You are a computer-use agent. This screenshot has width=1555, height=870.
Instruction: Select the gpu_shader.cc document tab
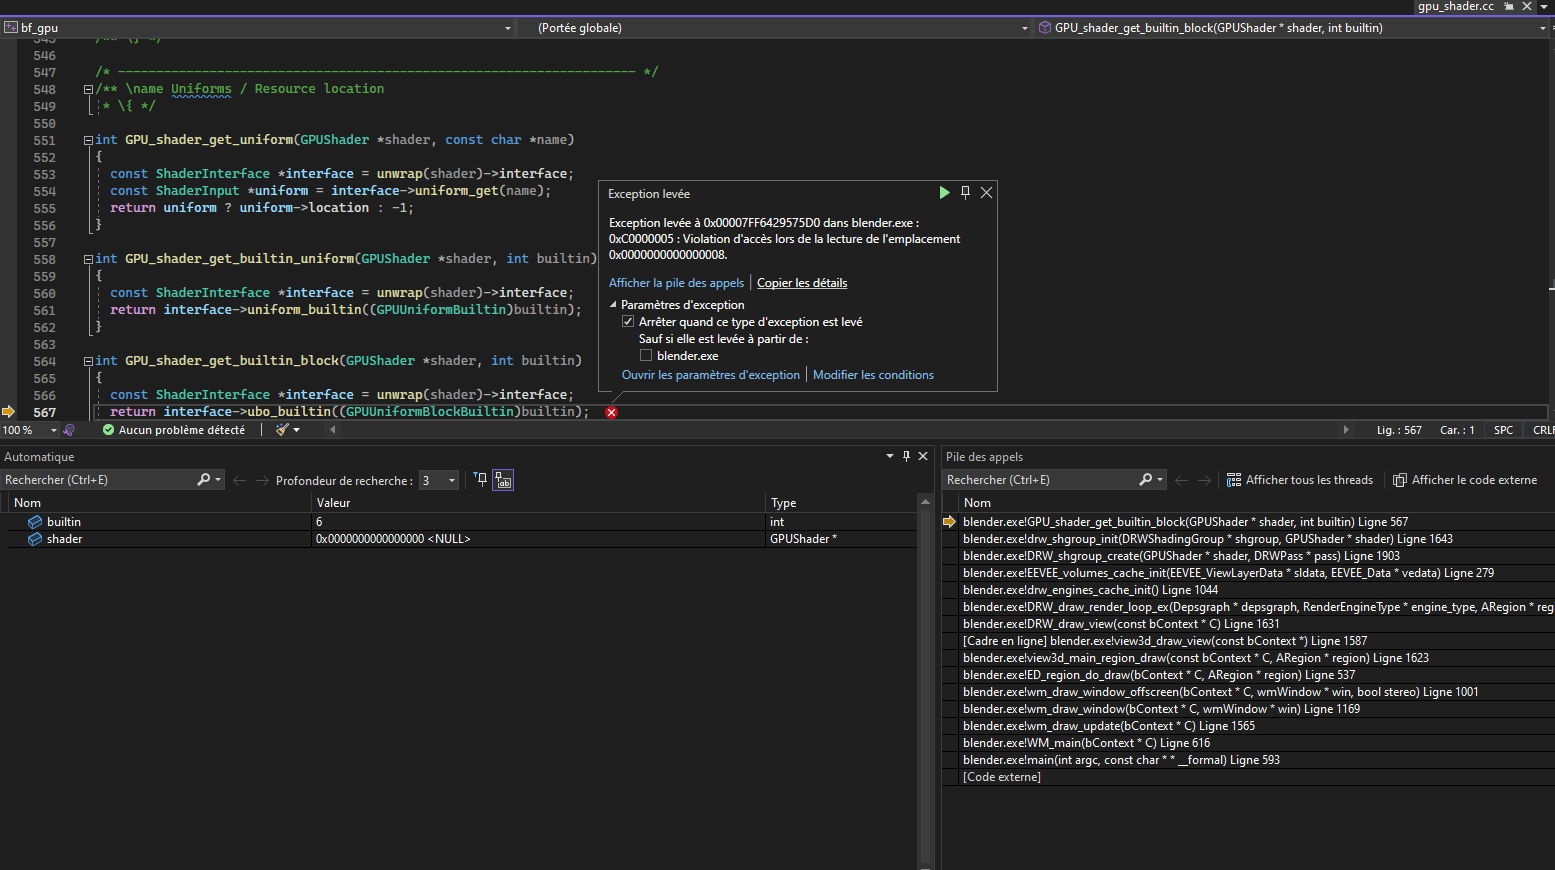point(1455,6)
